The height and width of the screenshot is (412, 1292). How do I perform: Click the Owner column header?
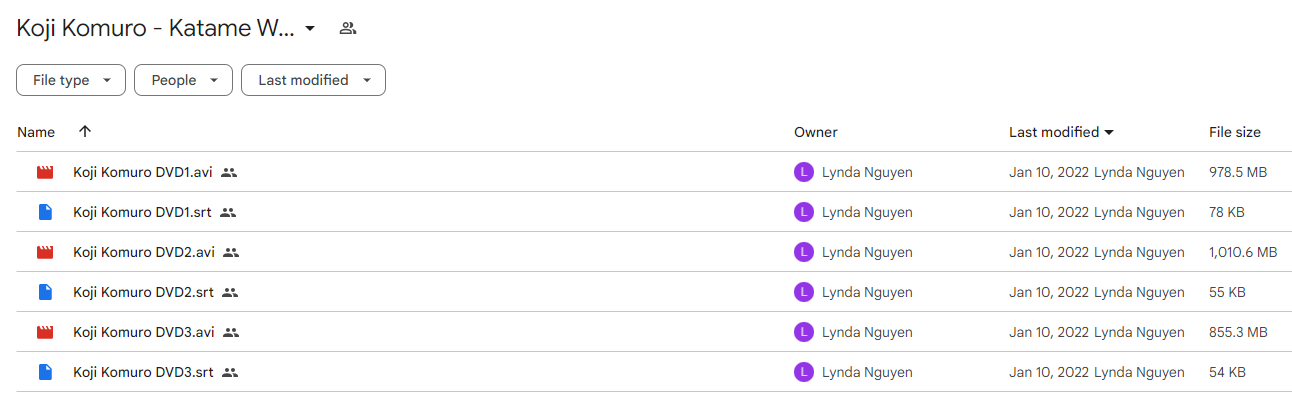click(816, 132)
